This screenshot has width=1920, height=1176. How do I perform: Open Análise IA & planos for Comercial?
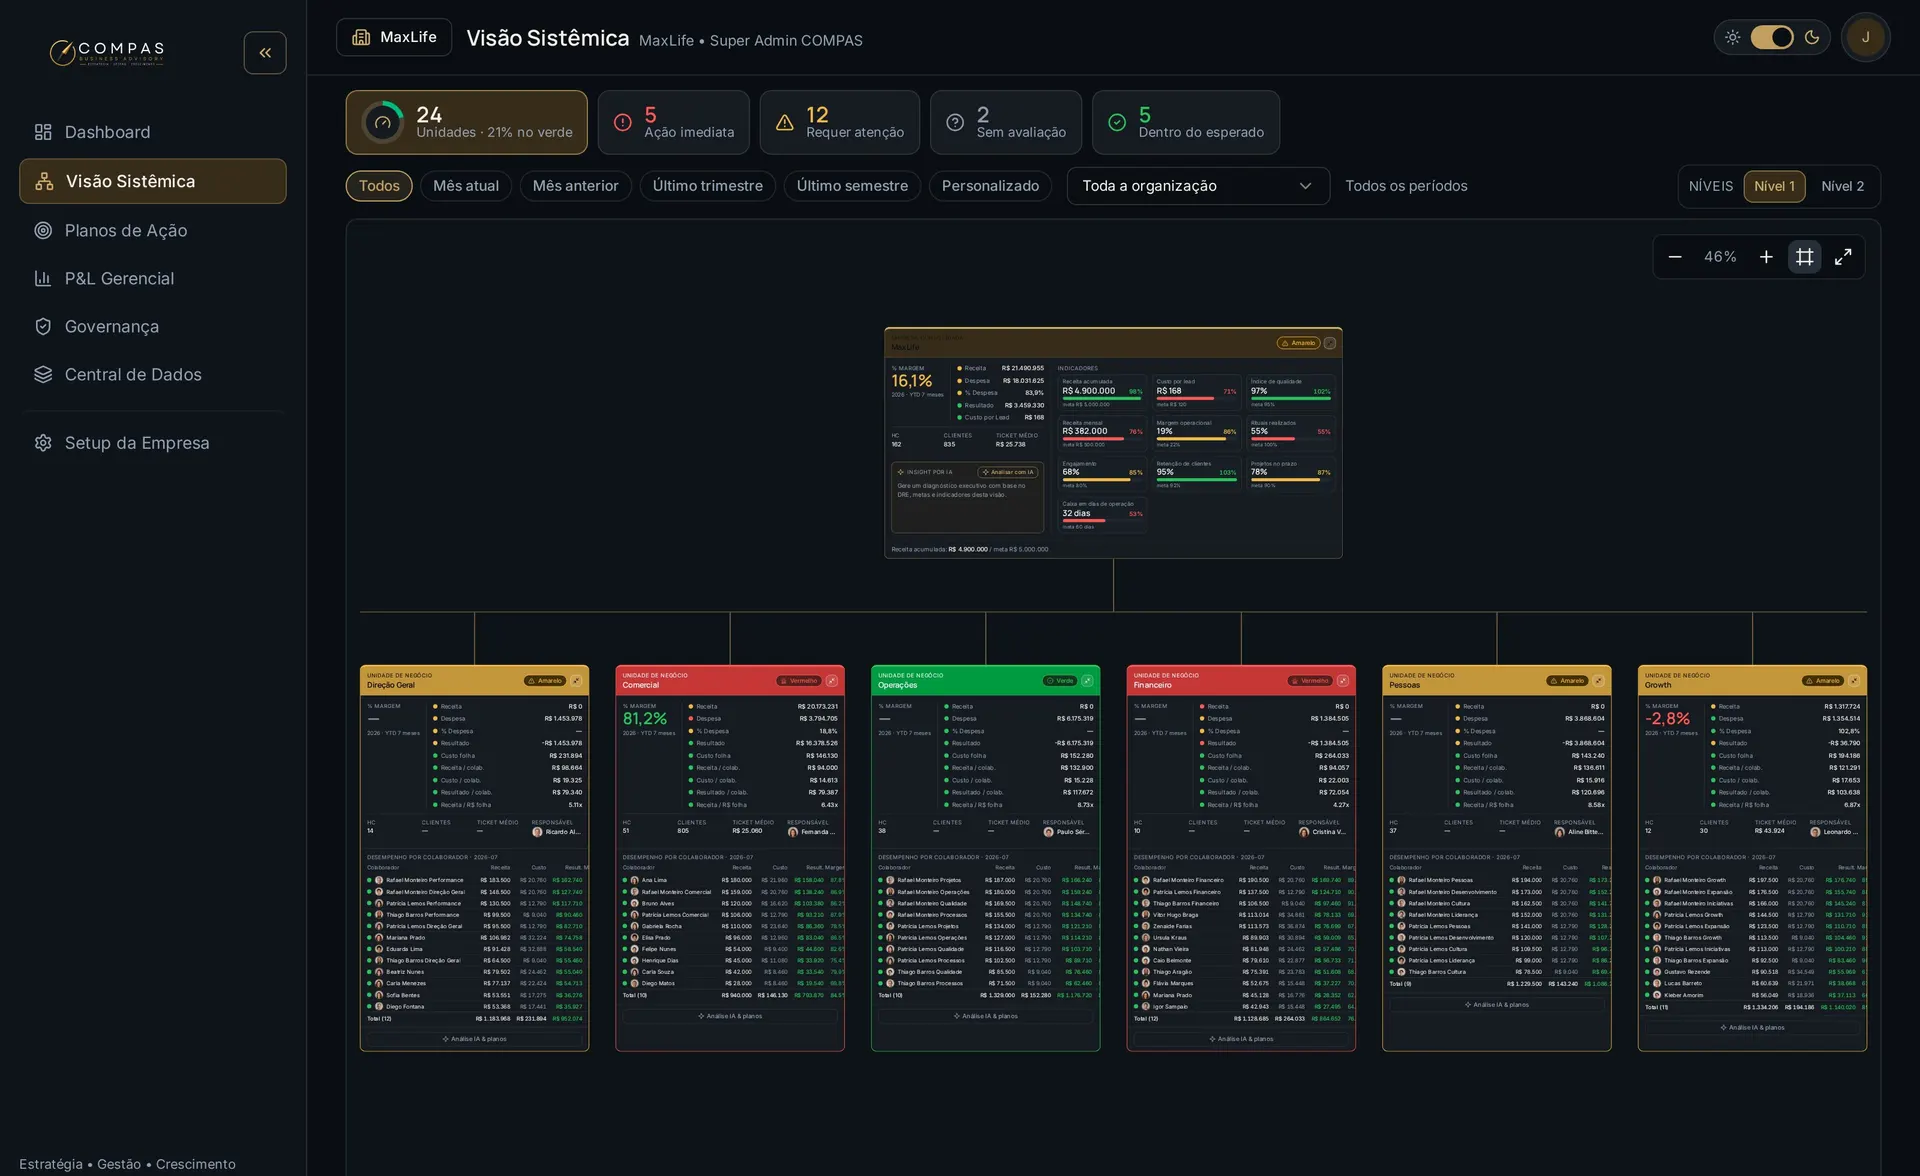pyautogui.click(x=730, y=1016)
